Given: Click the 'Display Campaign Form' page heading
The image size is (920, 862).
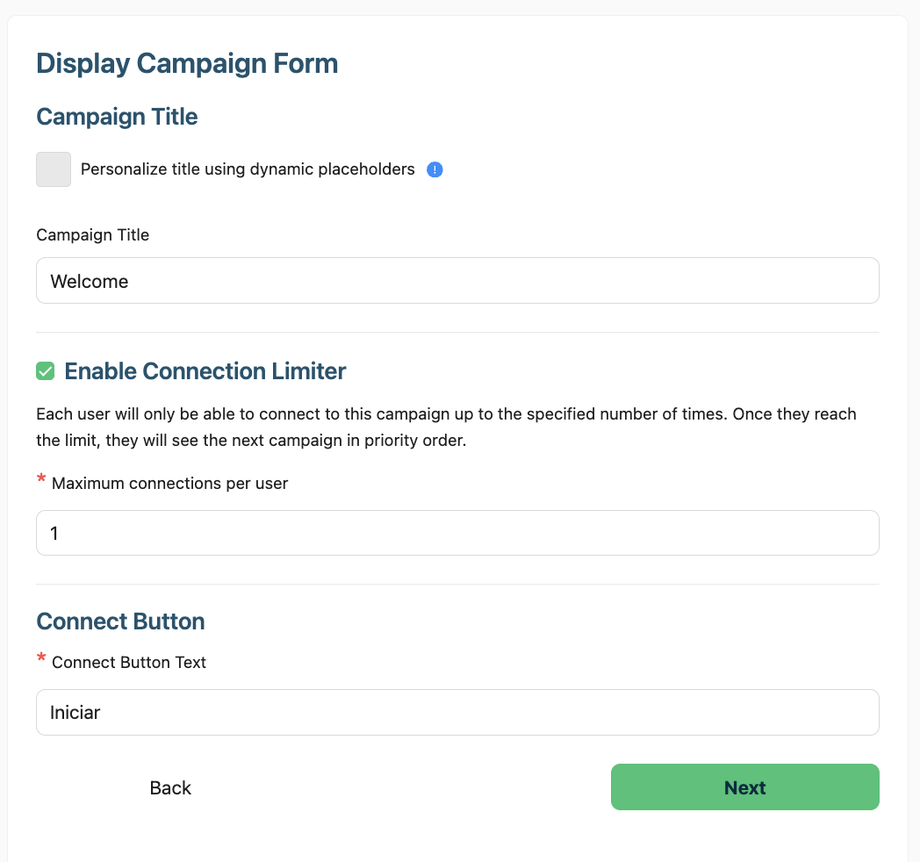Looking at the screenshot, I should (187, 64).
